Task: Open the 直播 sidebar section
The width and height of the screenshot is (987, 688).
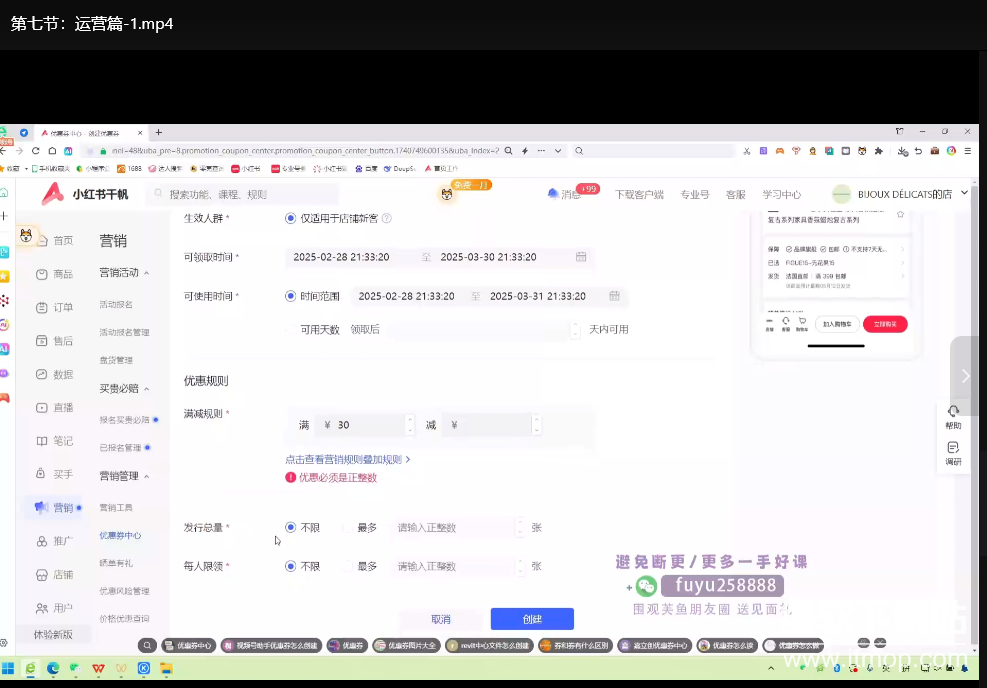Action: (x=55, y=407)
